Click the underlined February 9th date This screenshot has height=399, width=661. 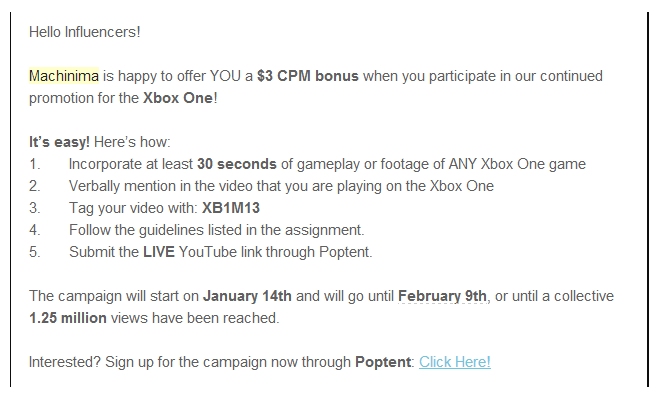point(442,296)
